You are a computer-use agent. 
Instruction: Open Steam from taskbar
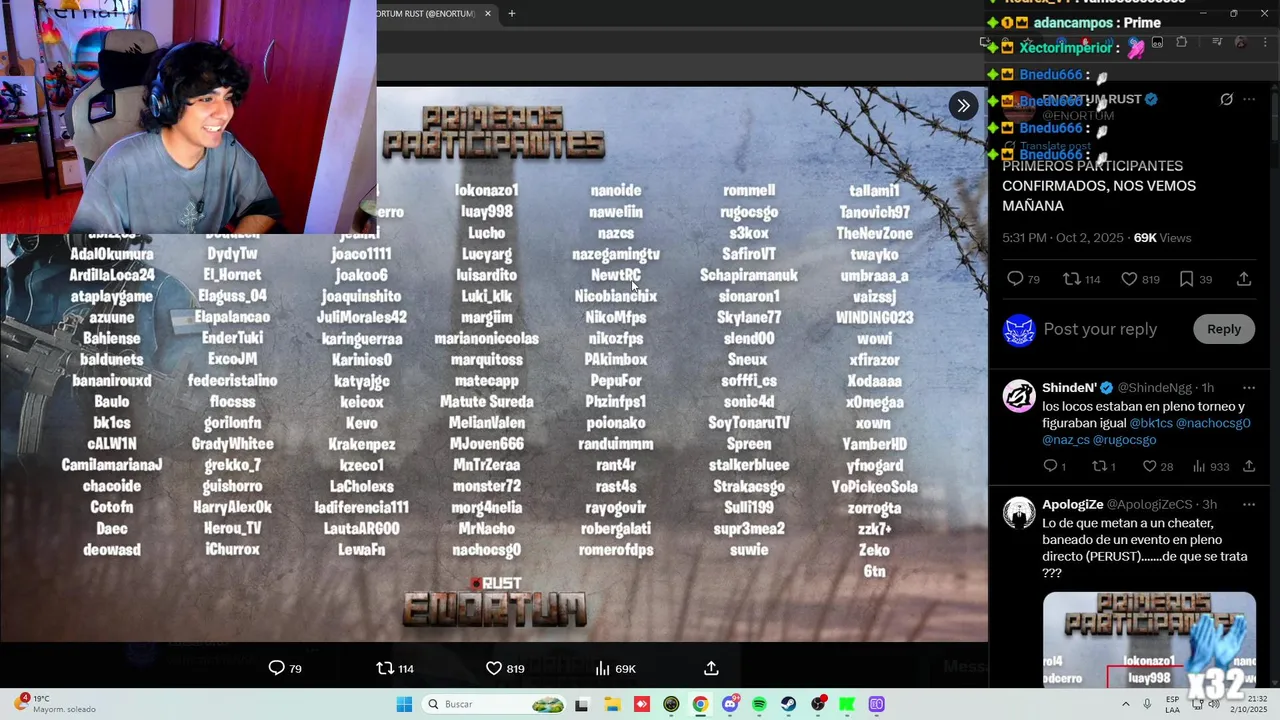point(788,704)
